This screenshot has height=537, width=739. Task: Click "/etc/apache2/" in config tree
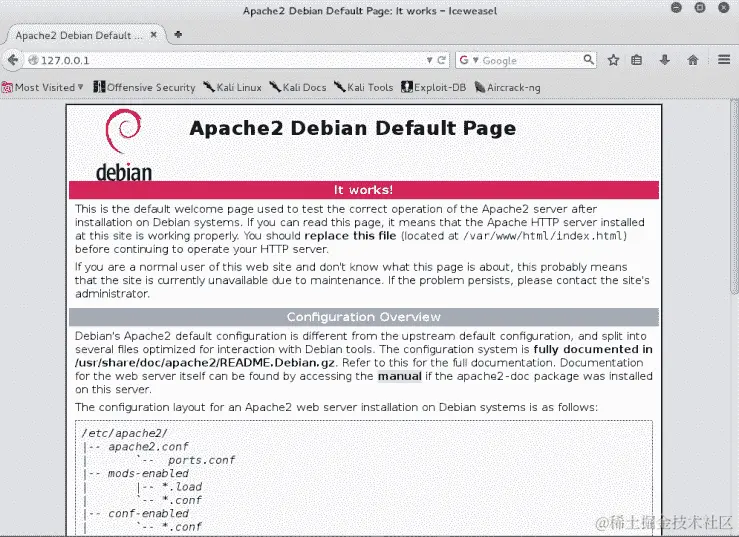coord(124,433)
